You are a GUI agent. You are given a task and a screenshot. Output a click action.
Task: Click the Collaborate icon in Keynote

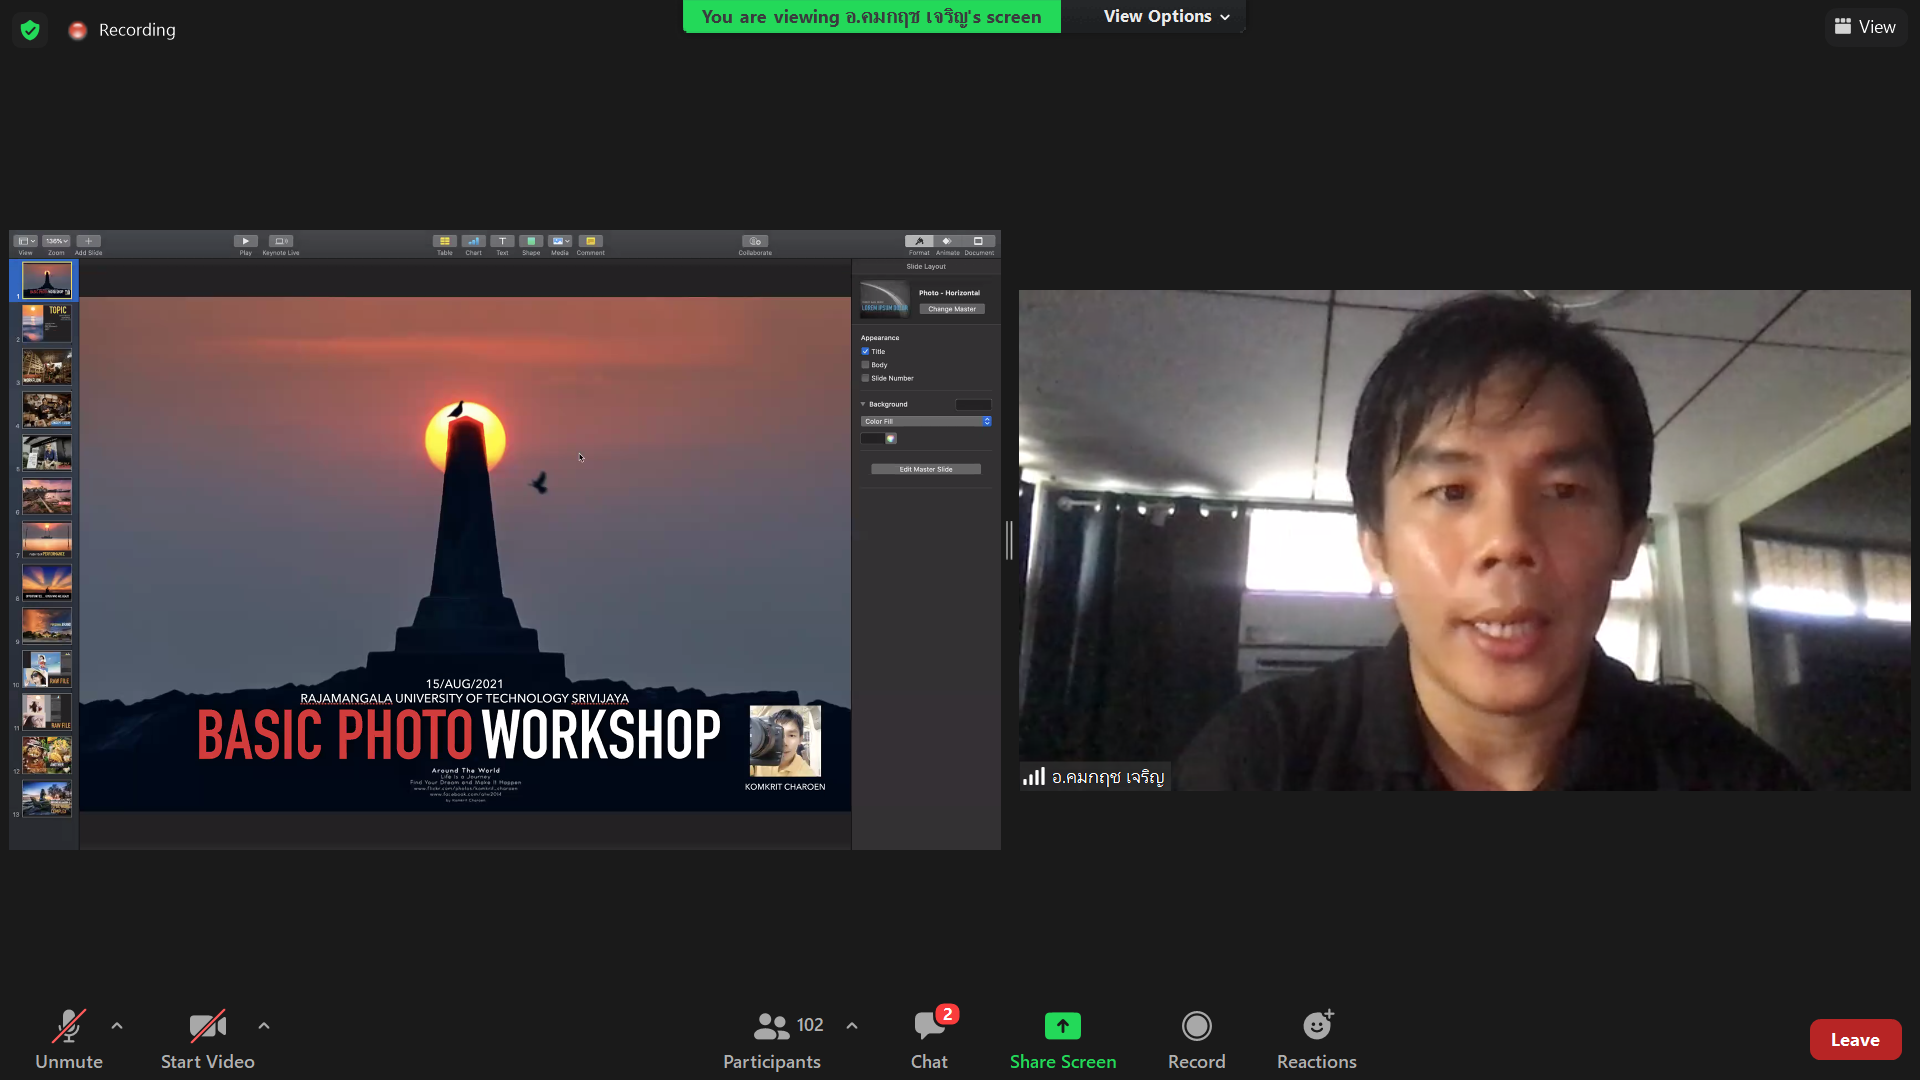[x=755, y=241]
